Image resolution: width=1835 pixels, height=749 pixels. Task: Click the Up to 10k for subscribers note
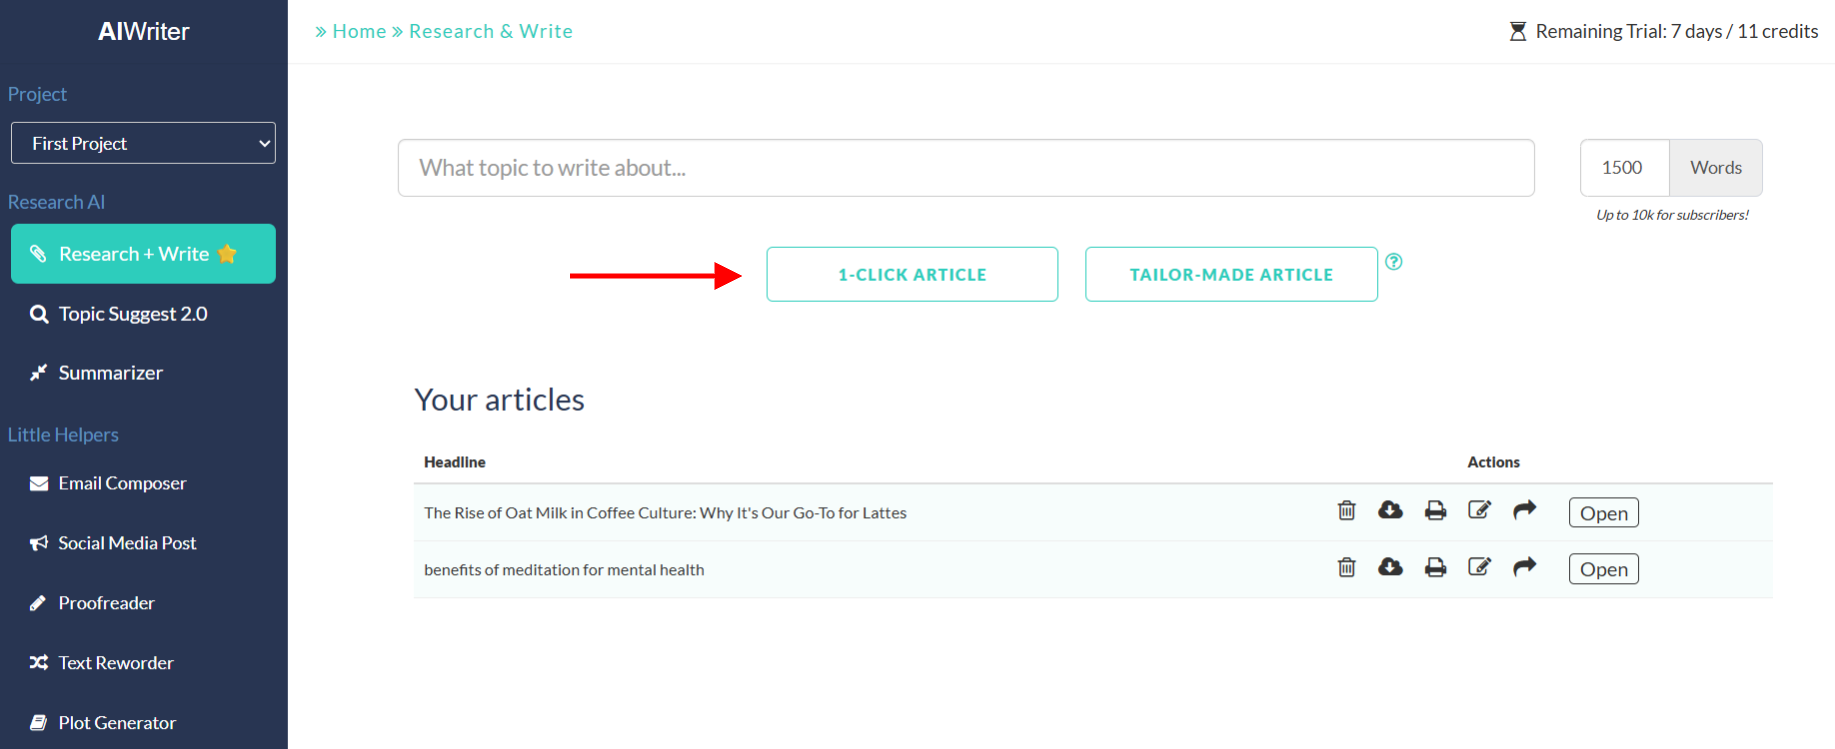tap(1672, 215)
